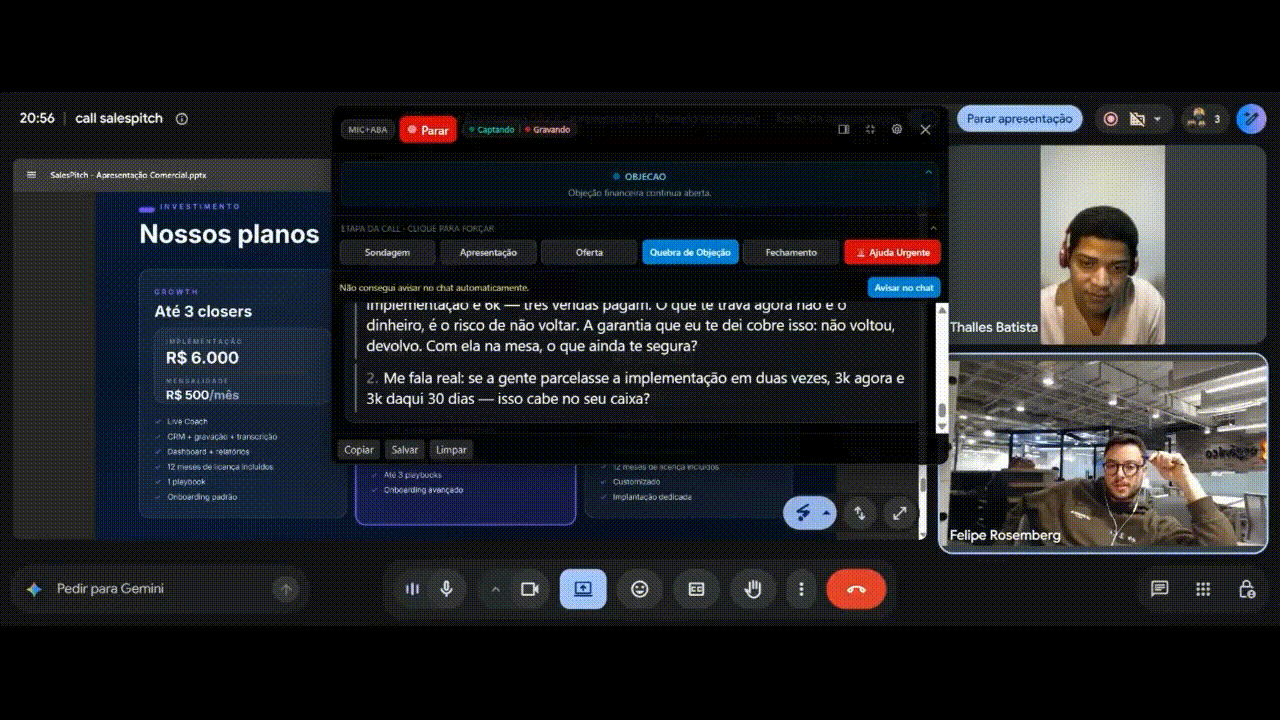1280x720 pixels.
Task: Expand camera options chevron
Action: (495, 589)
